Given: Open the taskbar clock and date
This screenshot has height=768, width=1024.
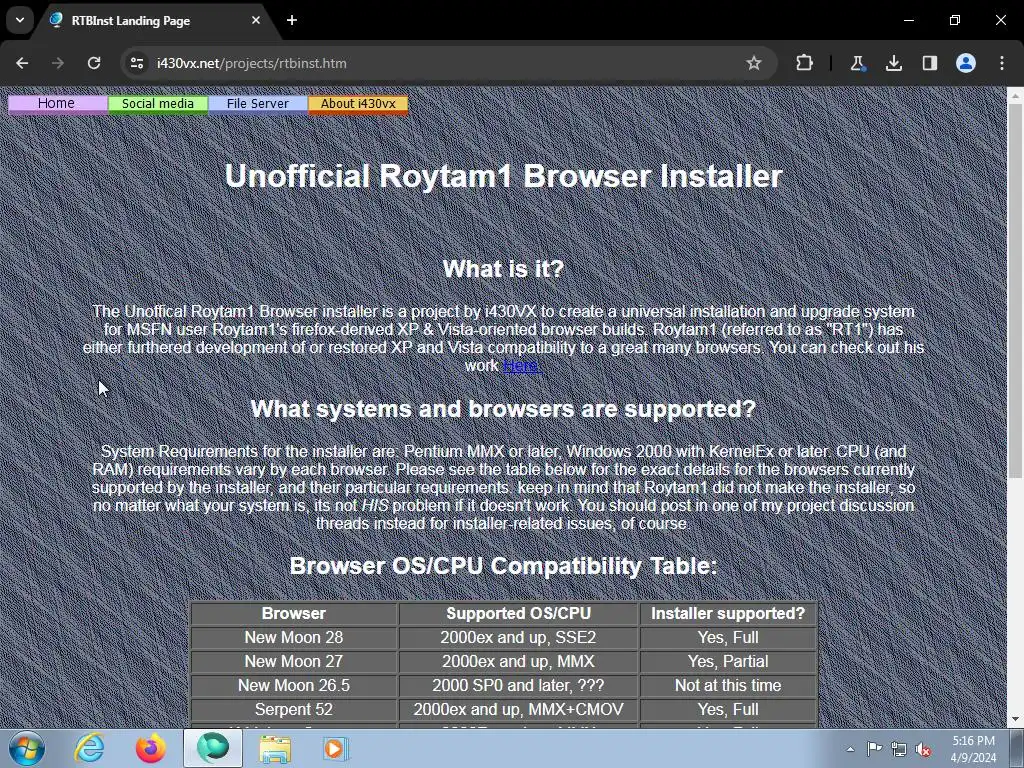Looking at the screenshot, I should 973,749.
